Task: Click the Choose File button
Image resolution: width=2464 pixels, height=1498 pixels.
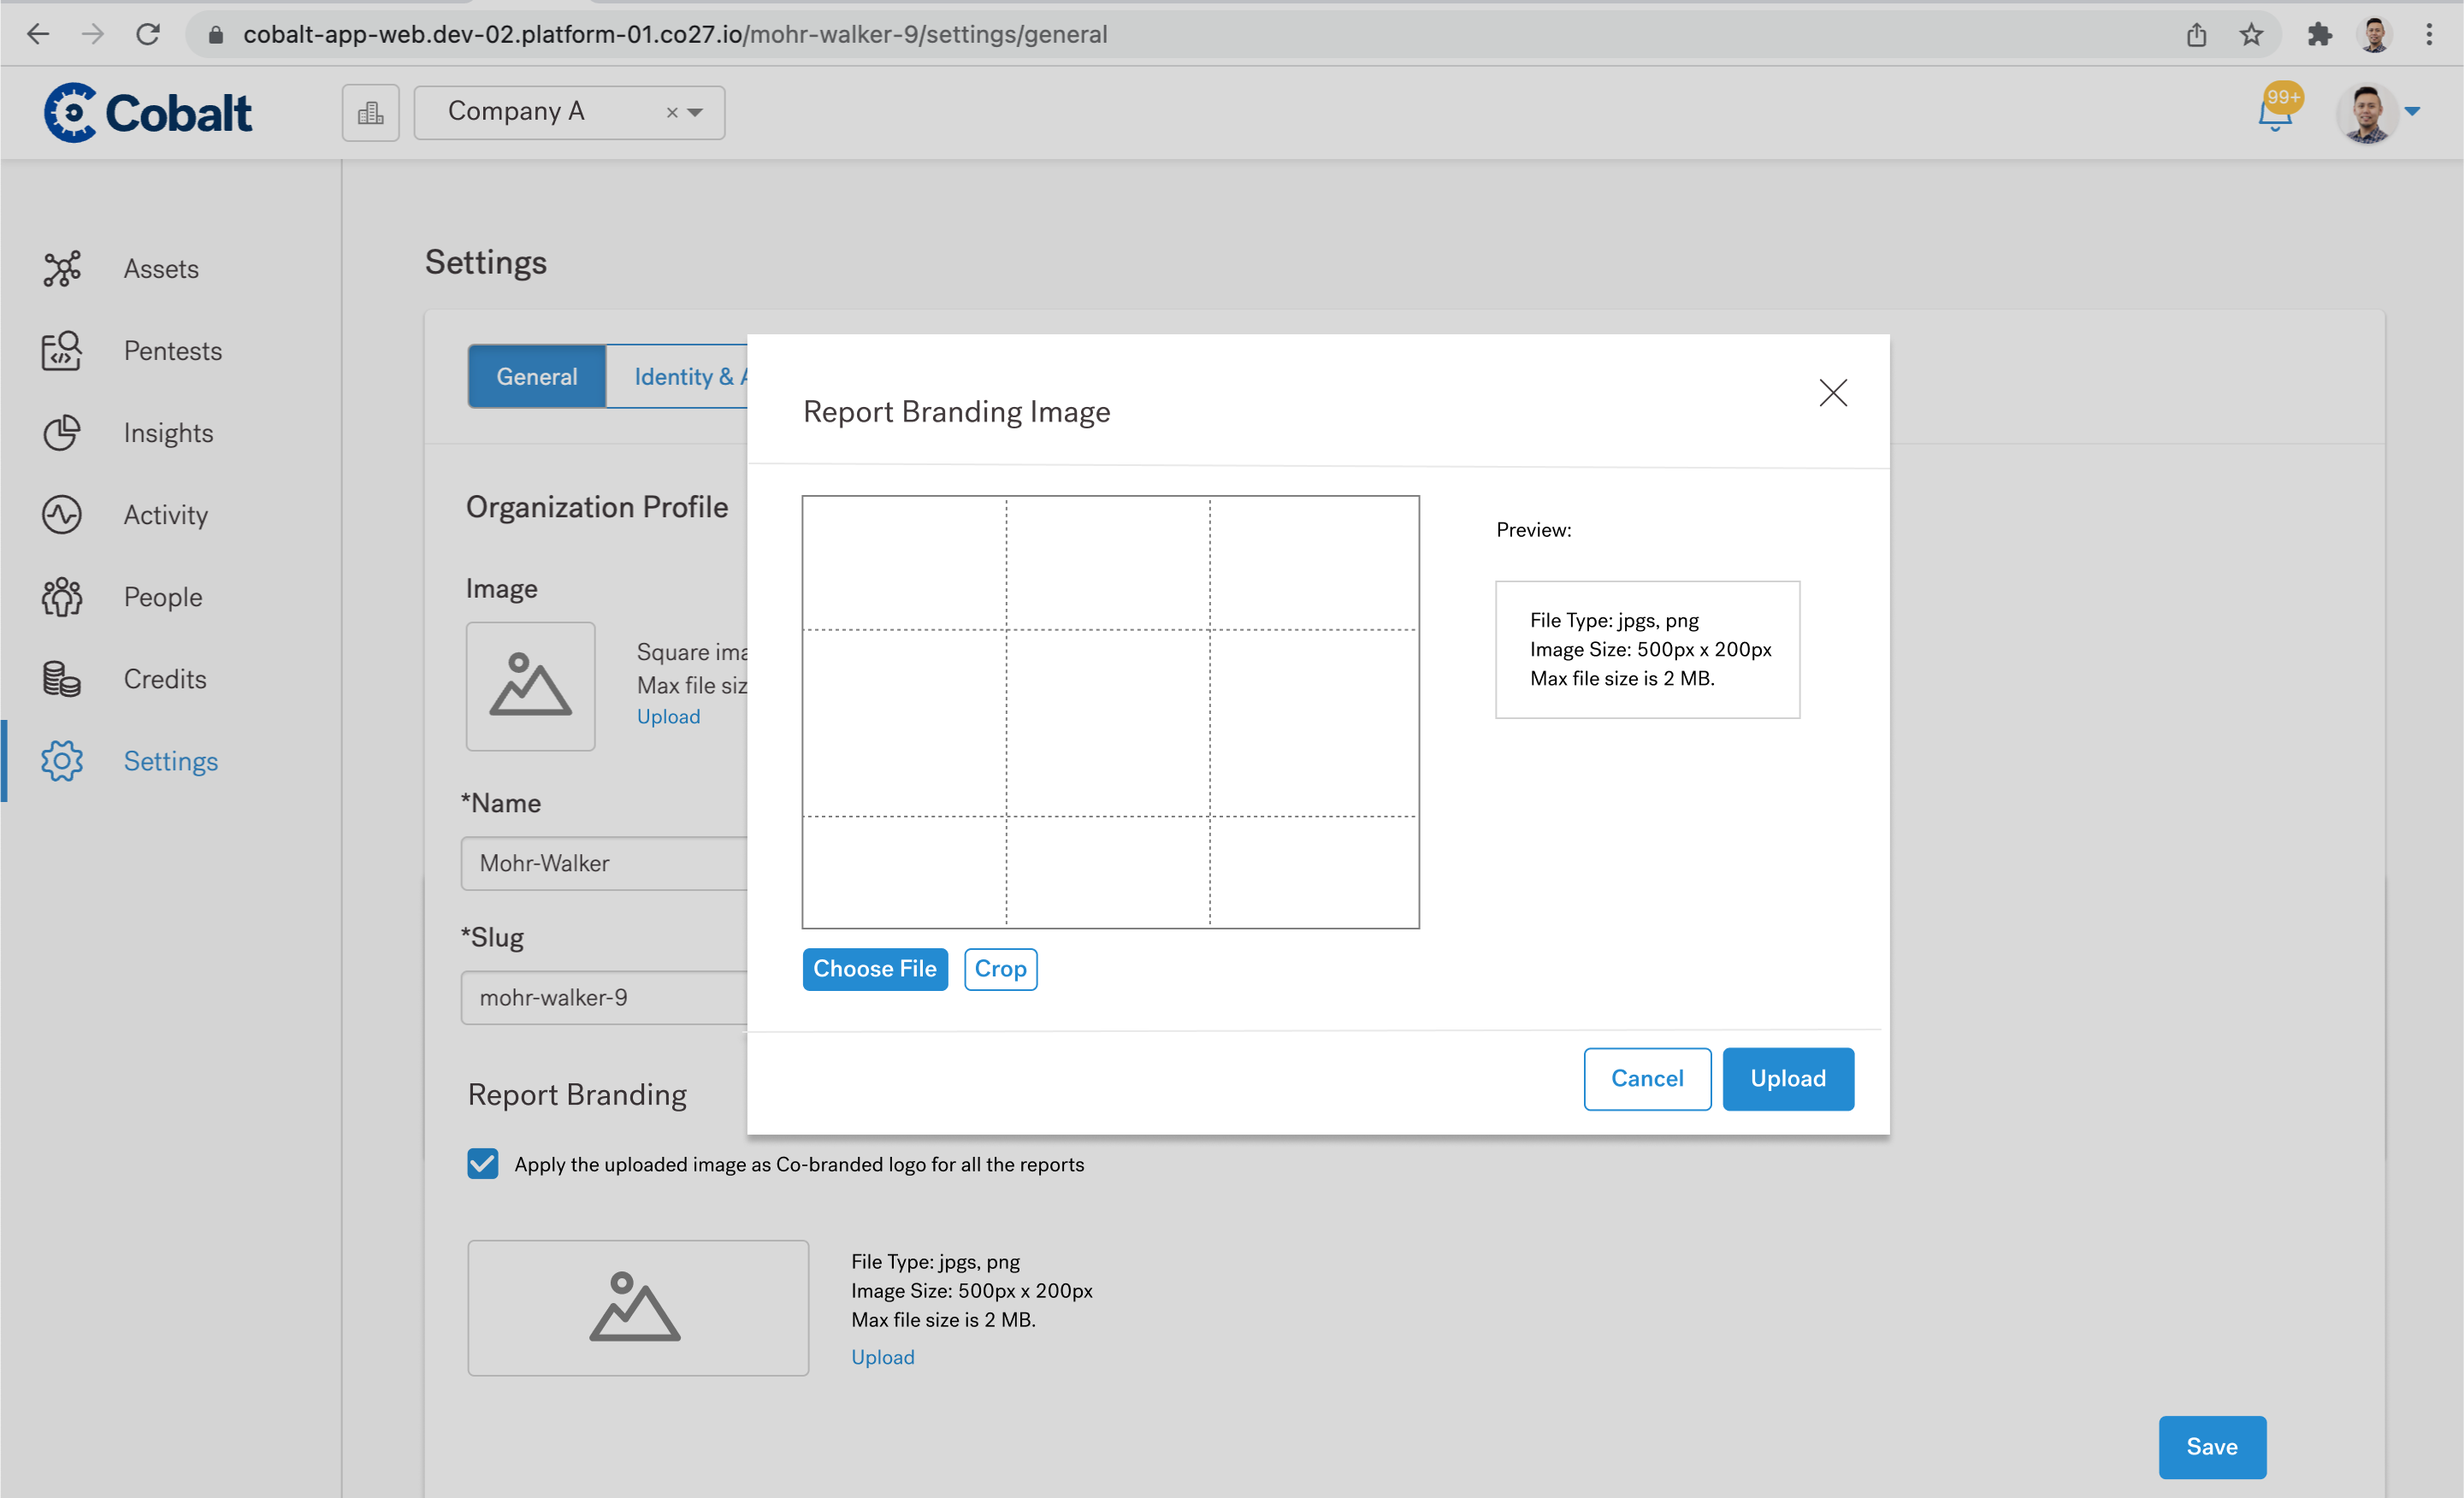Action: tap(875, 969)
